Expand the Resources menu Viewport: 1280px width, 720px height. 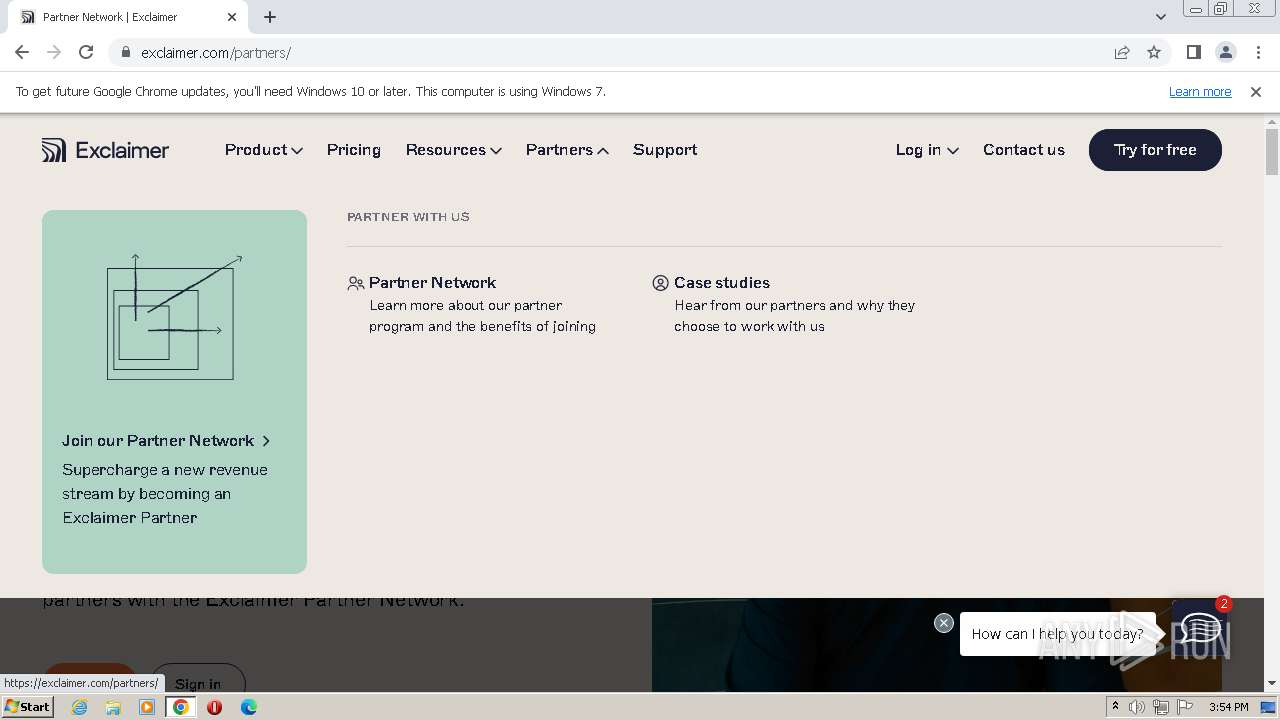coord(453,150)
